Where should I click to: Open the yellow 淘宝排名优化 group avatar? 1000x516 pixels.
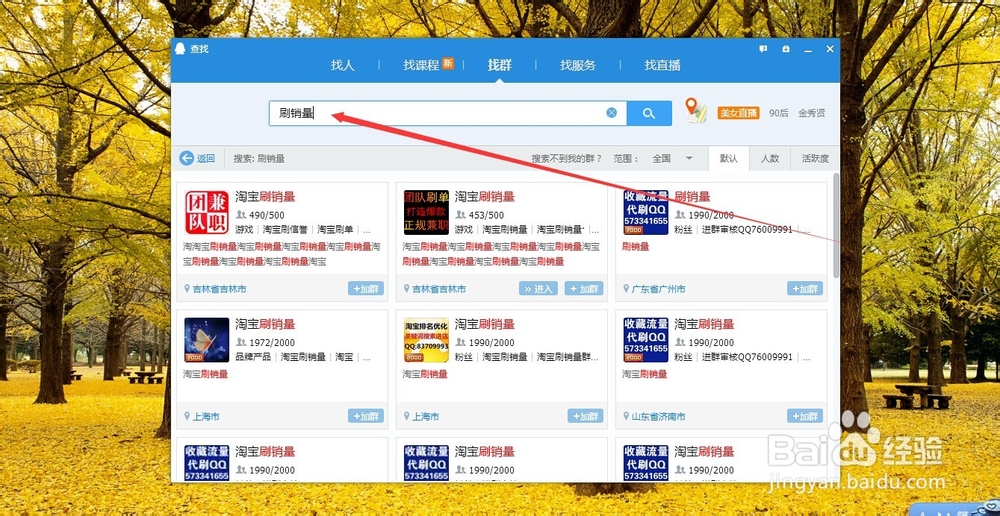[x=426, y=340]
